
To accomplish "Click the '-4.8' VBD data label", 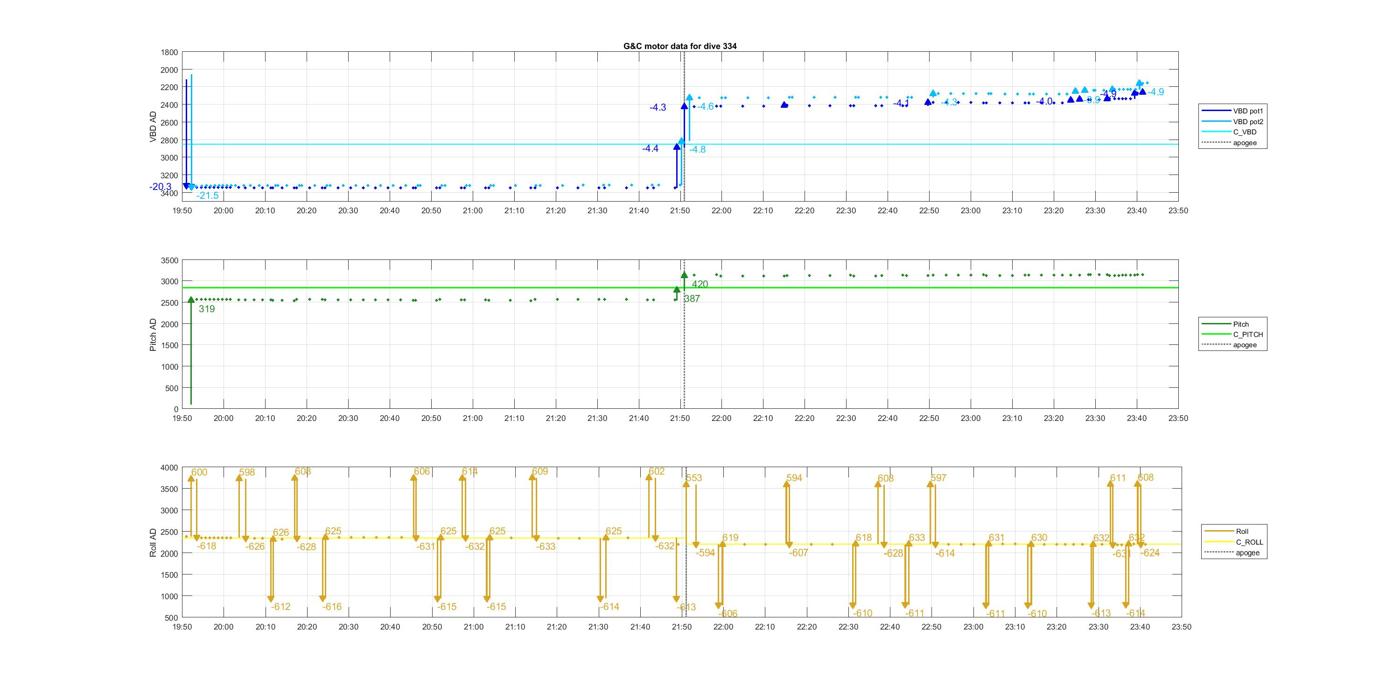I will click(697, 149).
